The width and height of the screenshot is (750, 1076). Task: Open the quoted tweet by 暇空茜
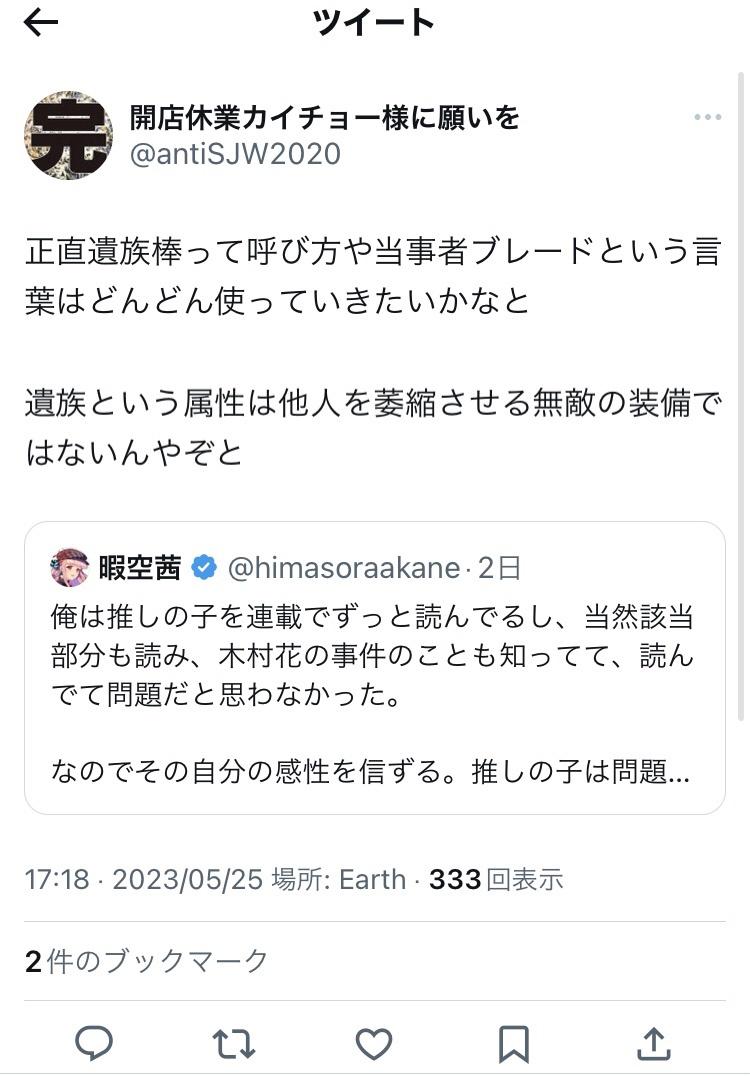374,690
